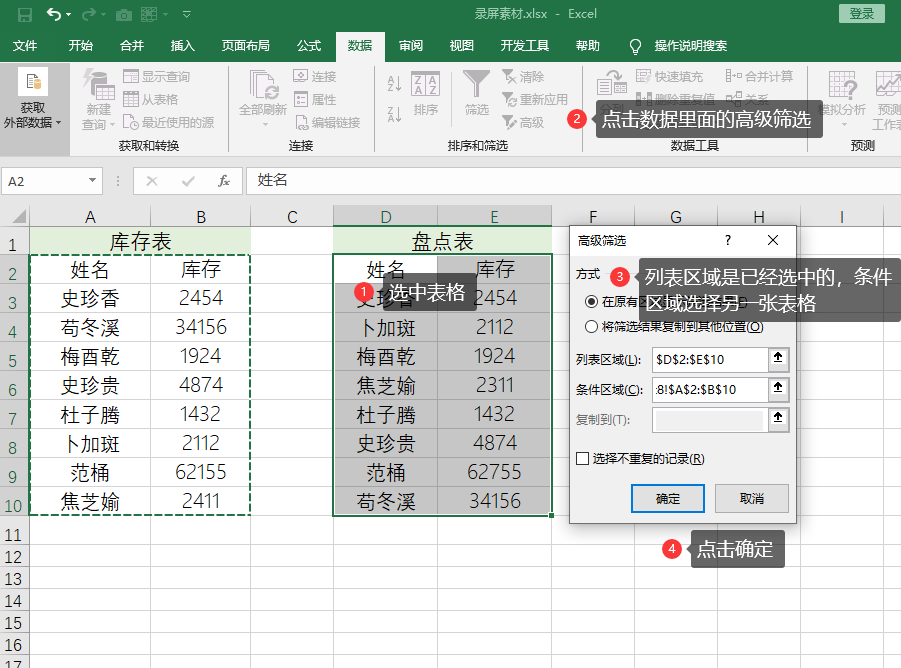Click the formula bar cancel X icon
This screenshot has width=901, height=668.
tap(152, 181)
